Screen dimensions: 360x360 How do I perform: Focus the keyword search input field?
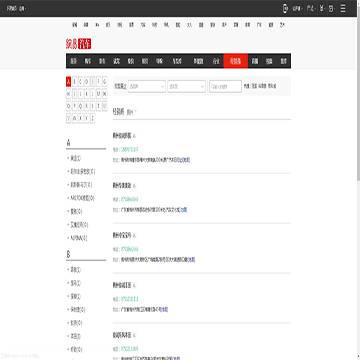click(x=225, y=86)
